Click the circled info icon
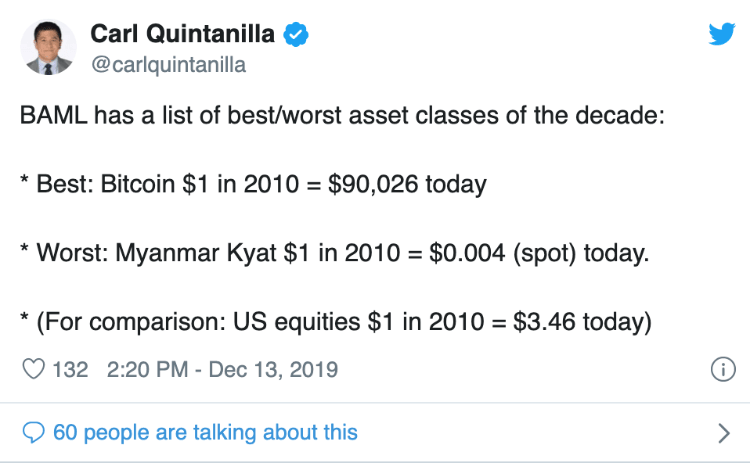Viewport: 750px width, 463px height. [721, 370]
